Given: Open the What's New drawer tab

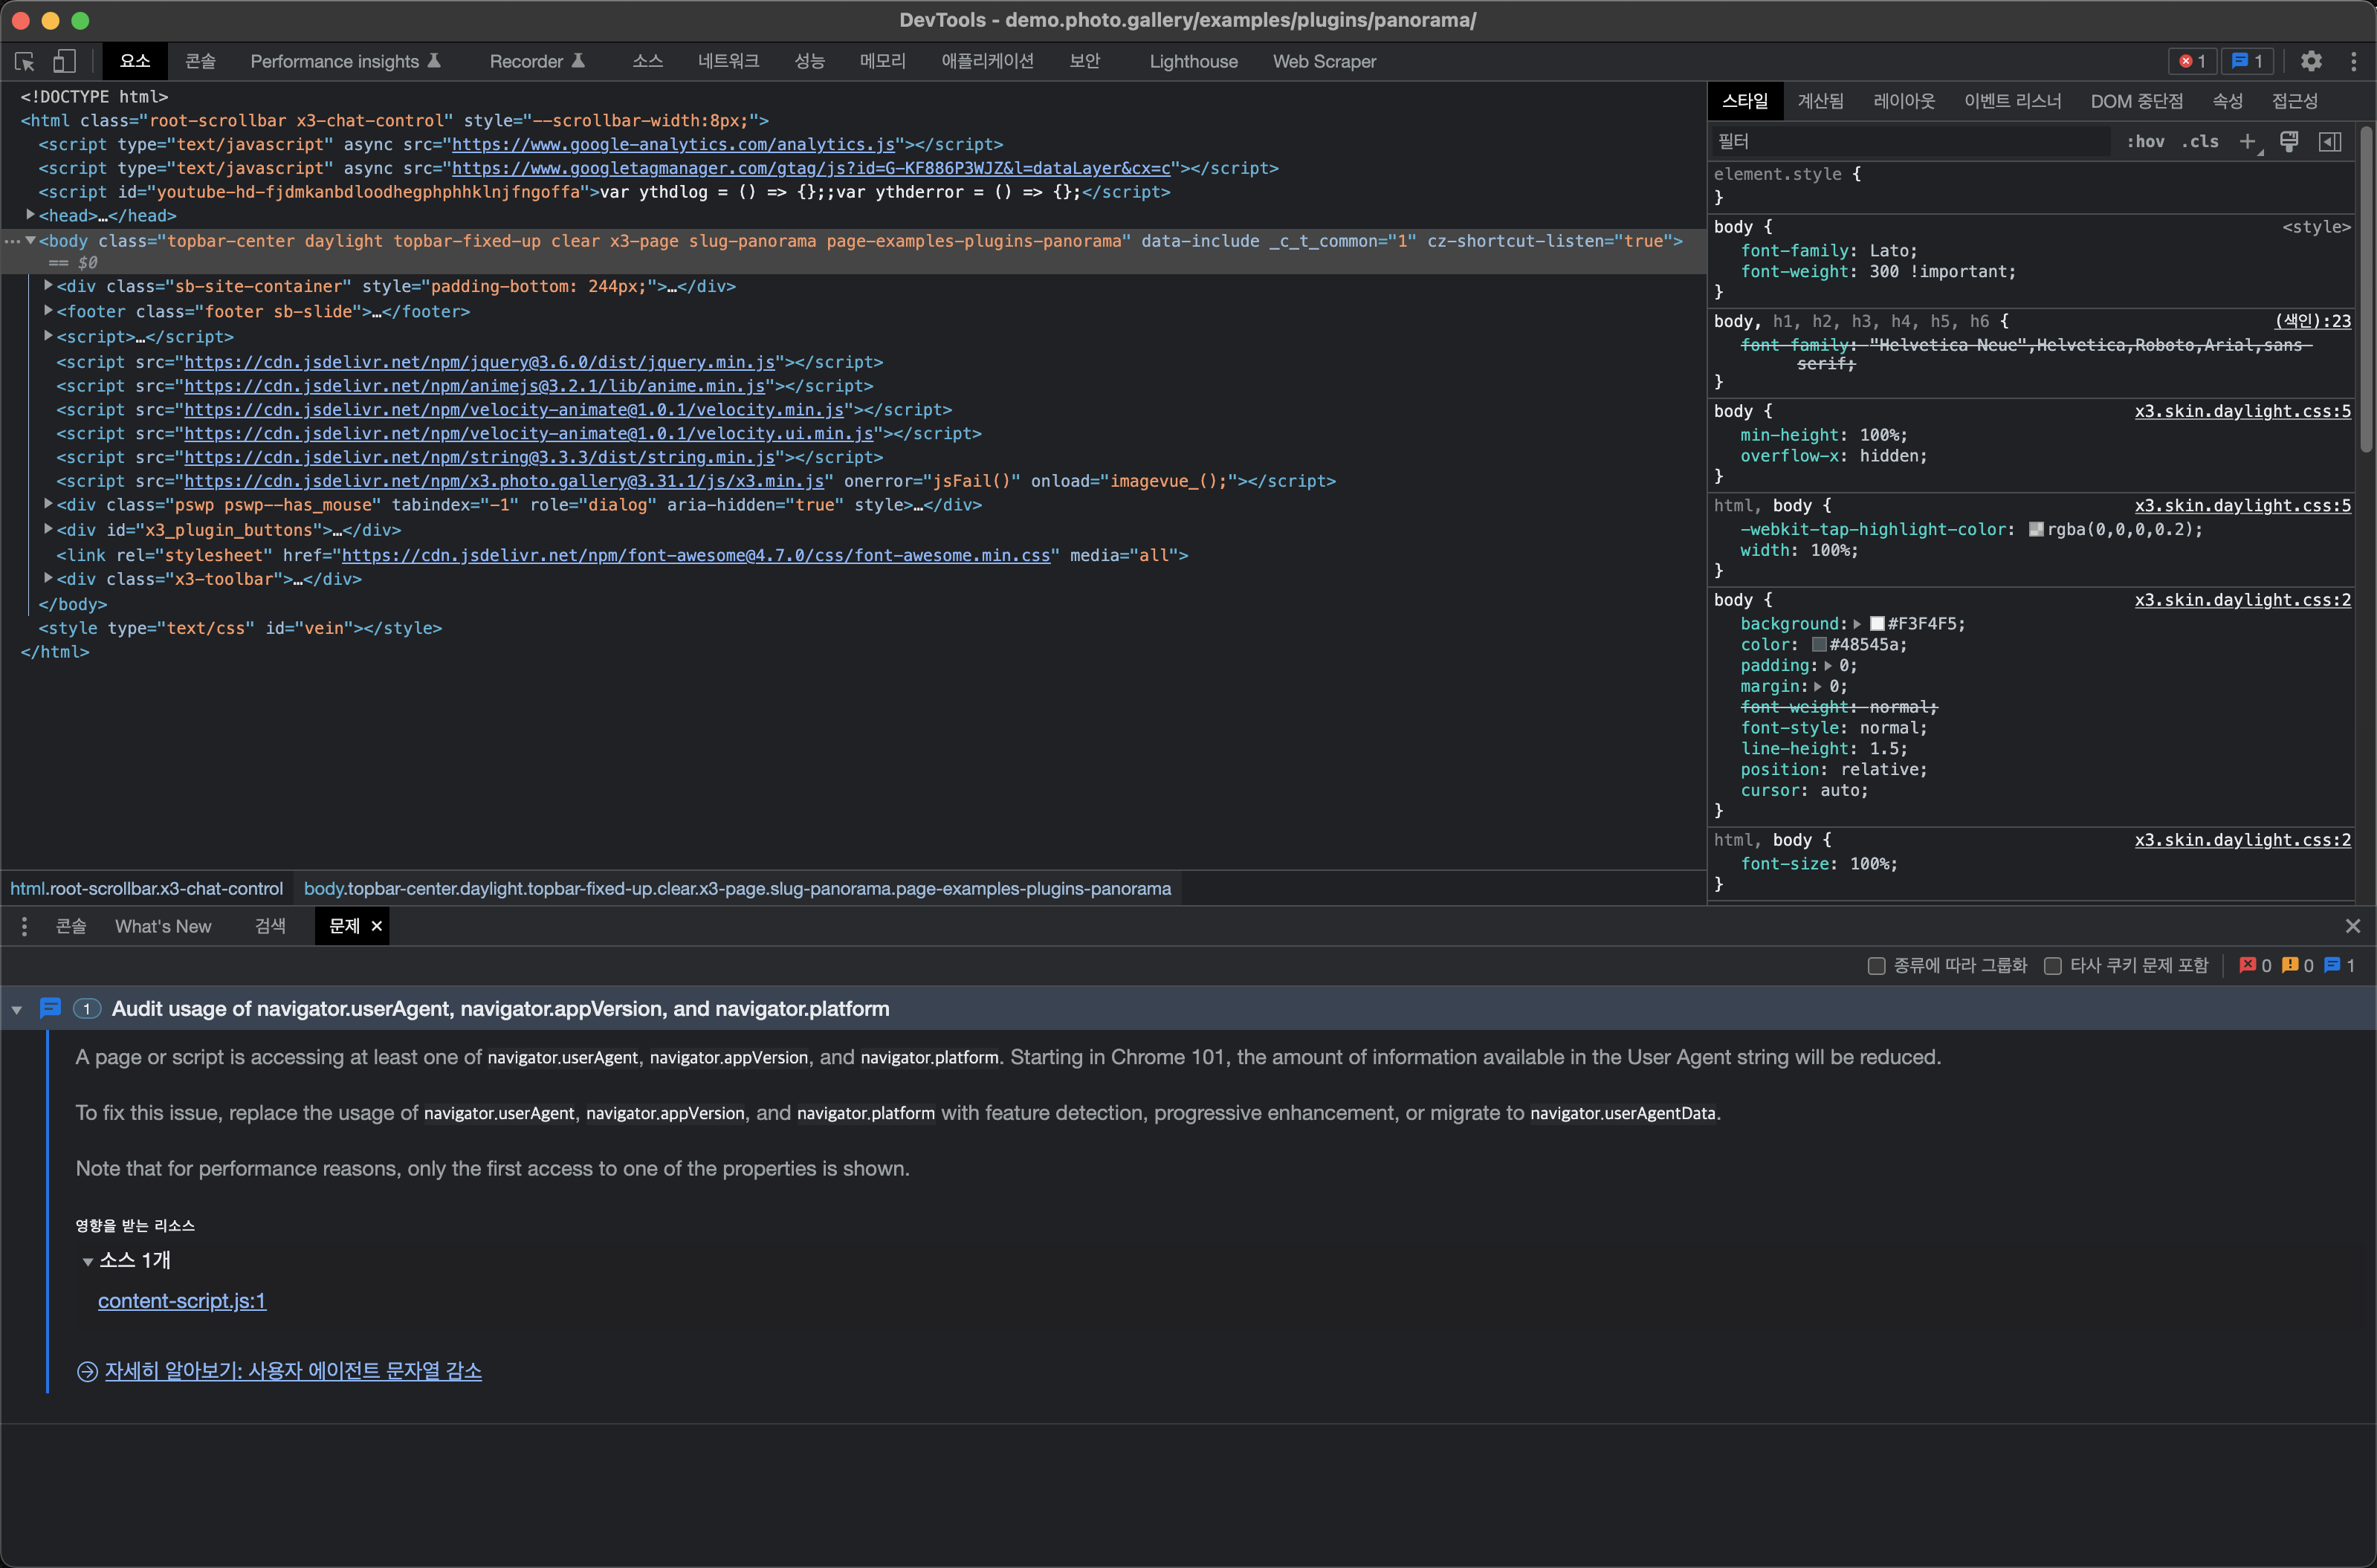Looking at the screenshot, I should 163,926.
